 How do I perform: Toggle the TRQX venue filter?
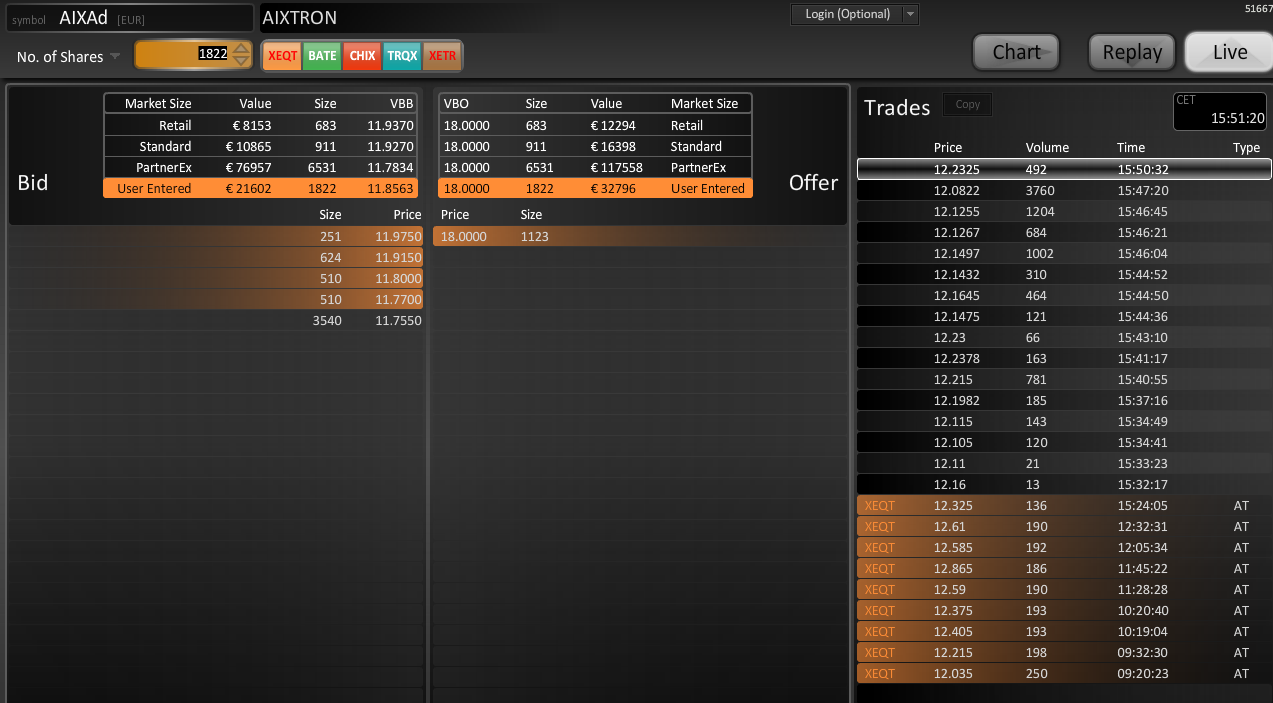tap(402, 56)
